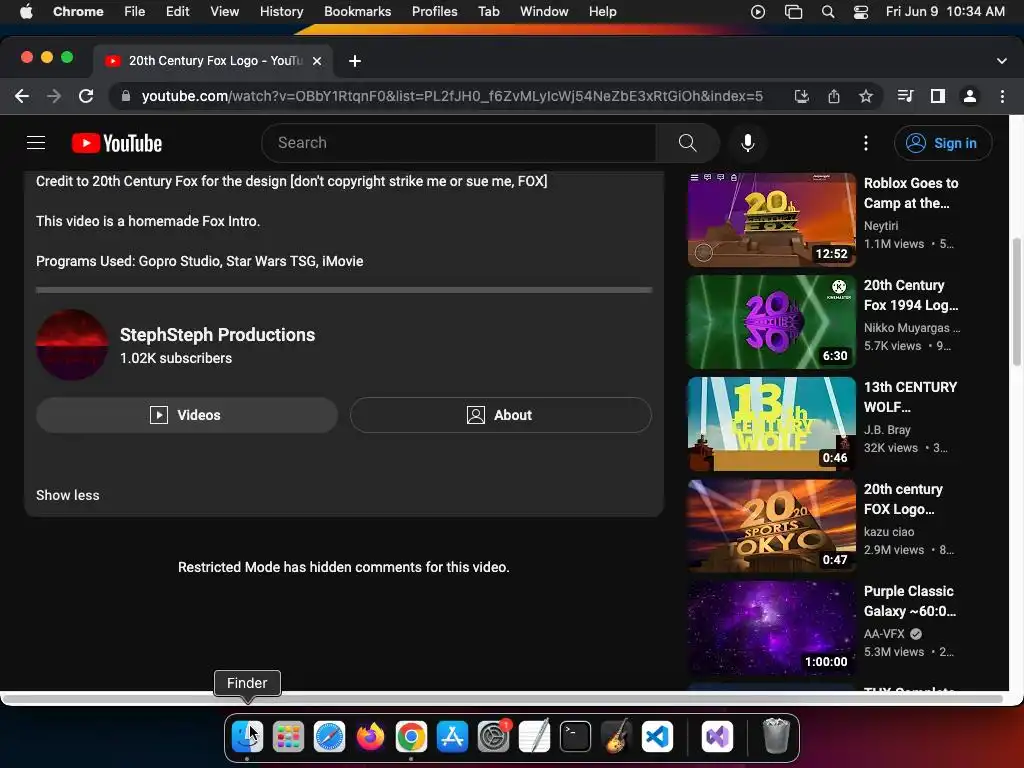Open Purple Classic Galaxy video thumbnail
Image resolution: width=1024 pixels, height=768 pixels.
[771, 628]
